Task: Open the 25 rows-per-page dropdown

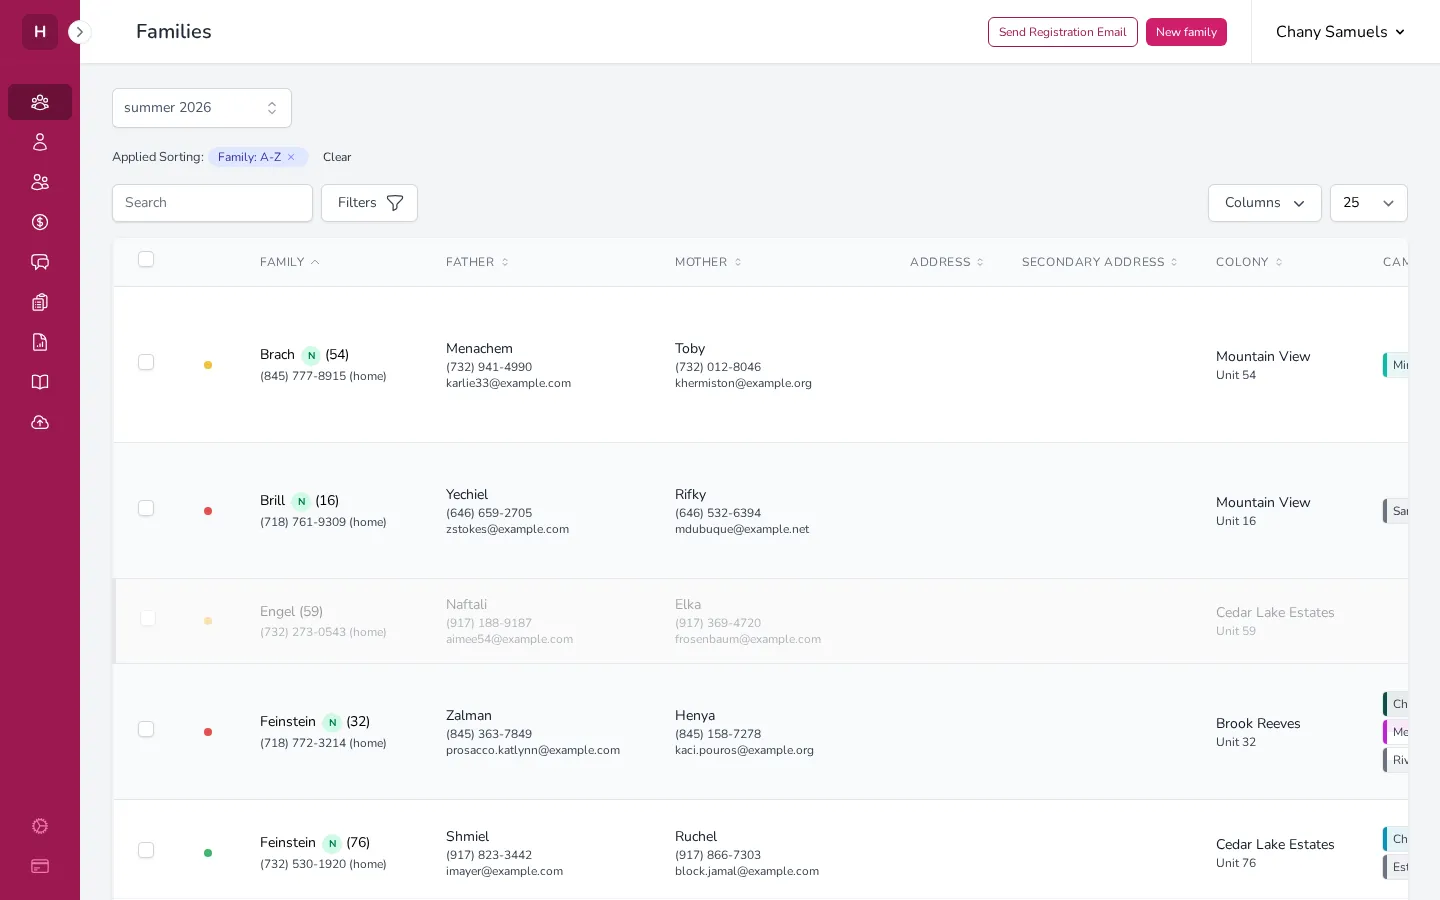Action: click(1368, 203)
